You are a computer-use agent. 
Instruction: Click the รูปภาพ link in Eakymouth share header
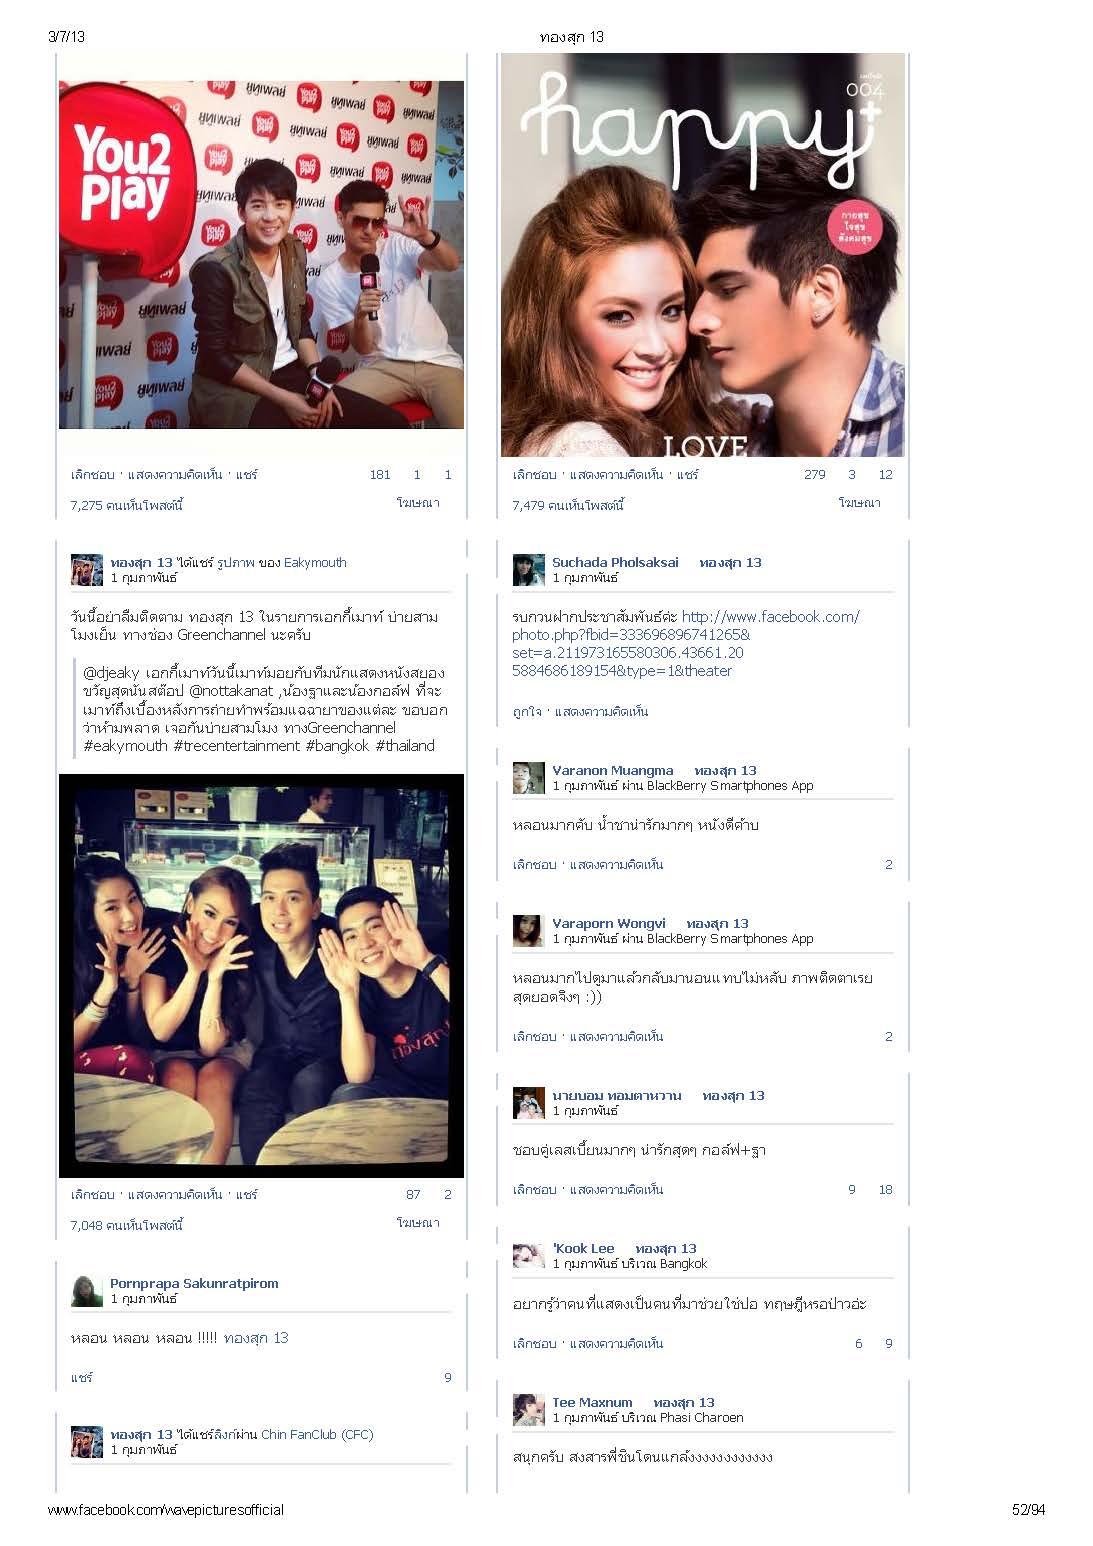(234, 563)
